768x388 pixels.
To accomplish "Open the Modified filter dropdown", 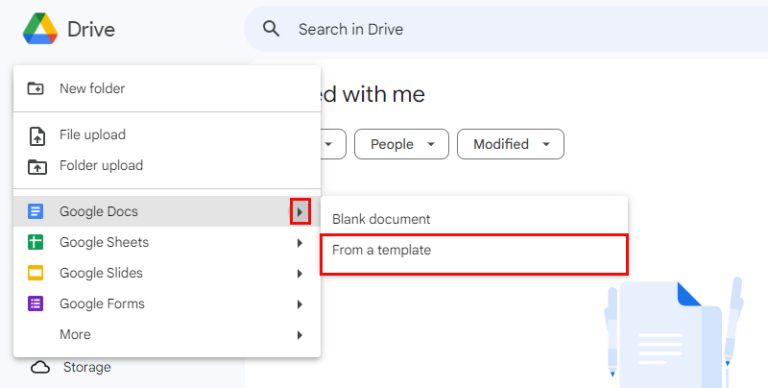I will [x=511, y=144].
